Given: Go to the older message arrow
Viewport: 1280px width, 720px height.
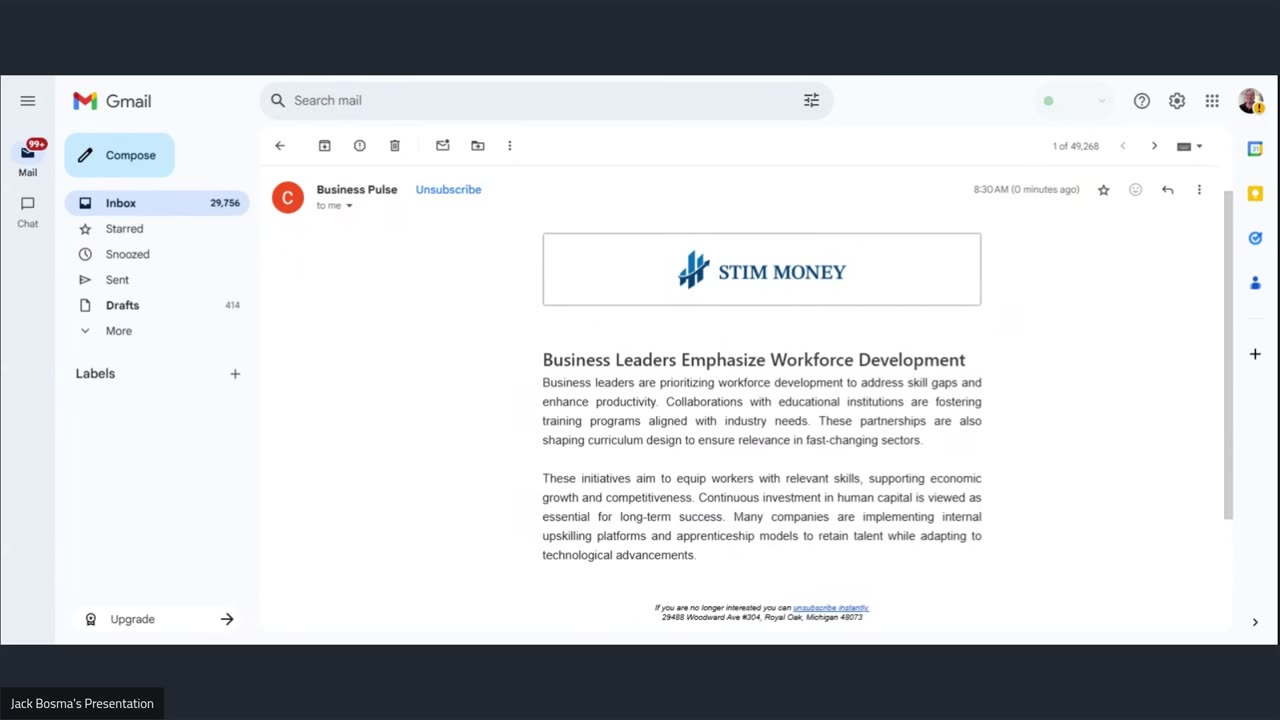Looking at the screenshot, I should (x=1154, y=146).
